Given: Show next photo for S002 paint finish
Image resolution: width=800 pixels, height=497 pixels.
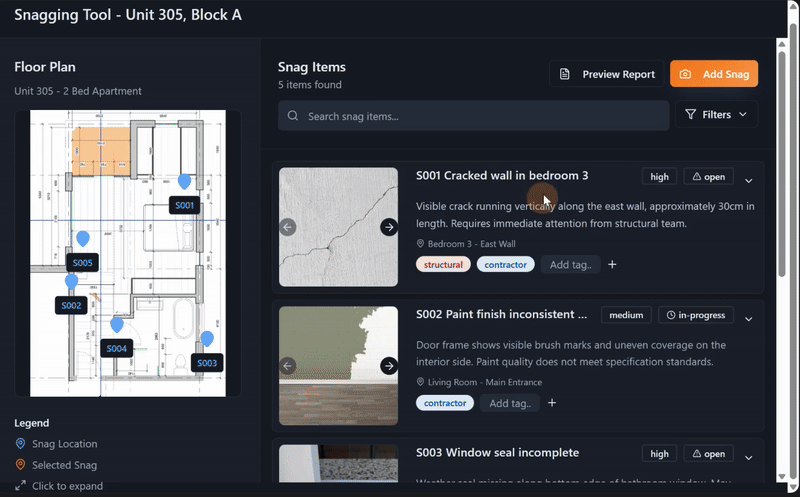Looking at the screenshot, I should [x=389, y=365].
